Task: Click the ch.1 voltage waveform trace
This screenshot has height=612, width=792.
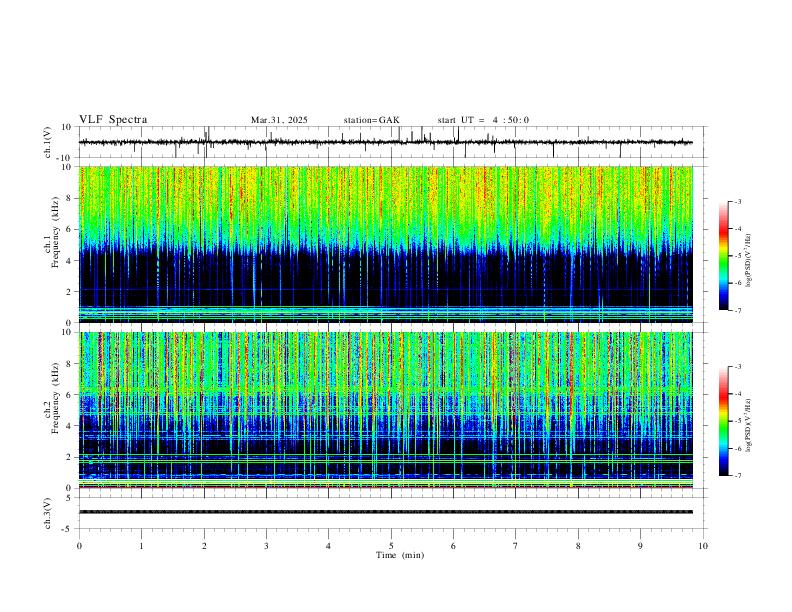Action: pyautogui.click(x=386, y=142)
